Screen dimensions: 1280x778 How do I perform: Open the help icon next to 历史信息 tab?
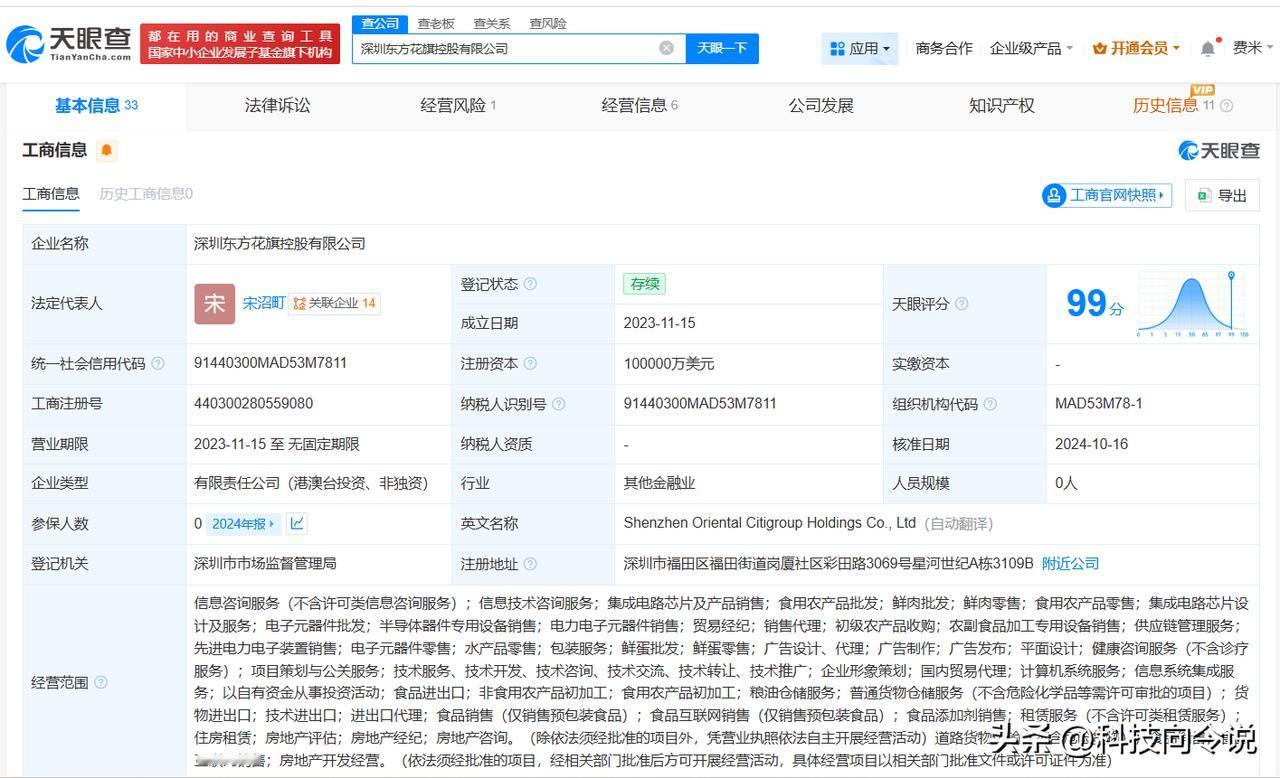click(1227, 106)
